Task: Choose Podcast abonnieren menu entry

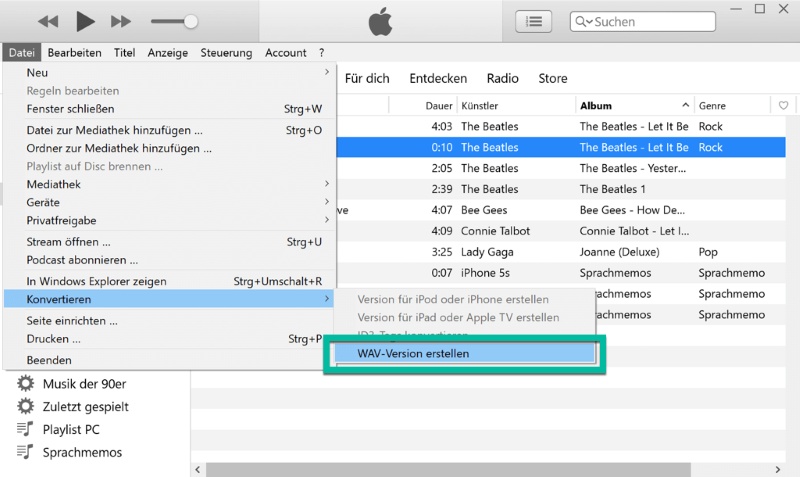Action: click(169, 260)
